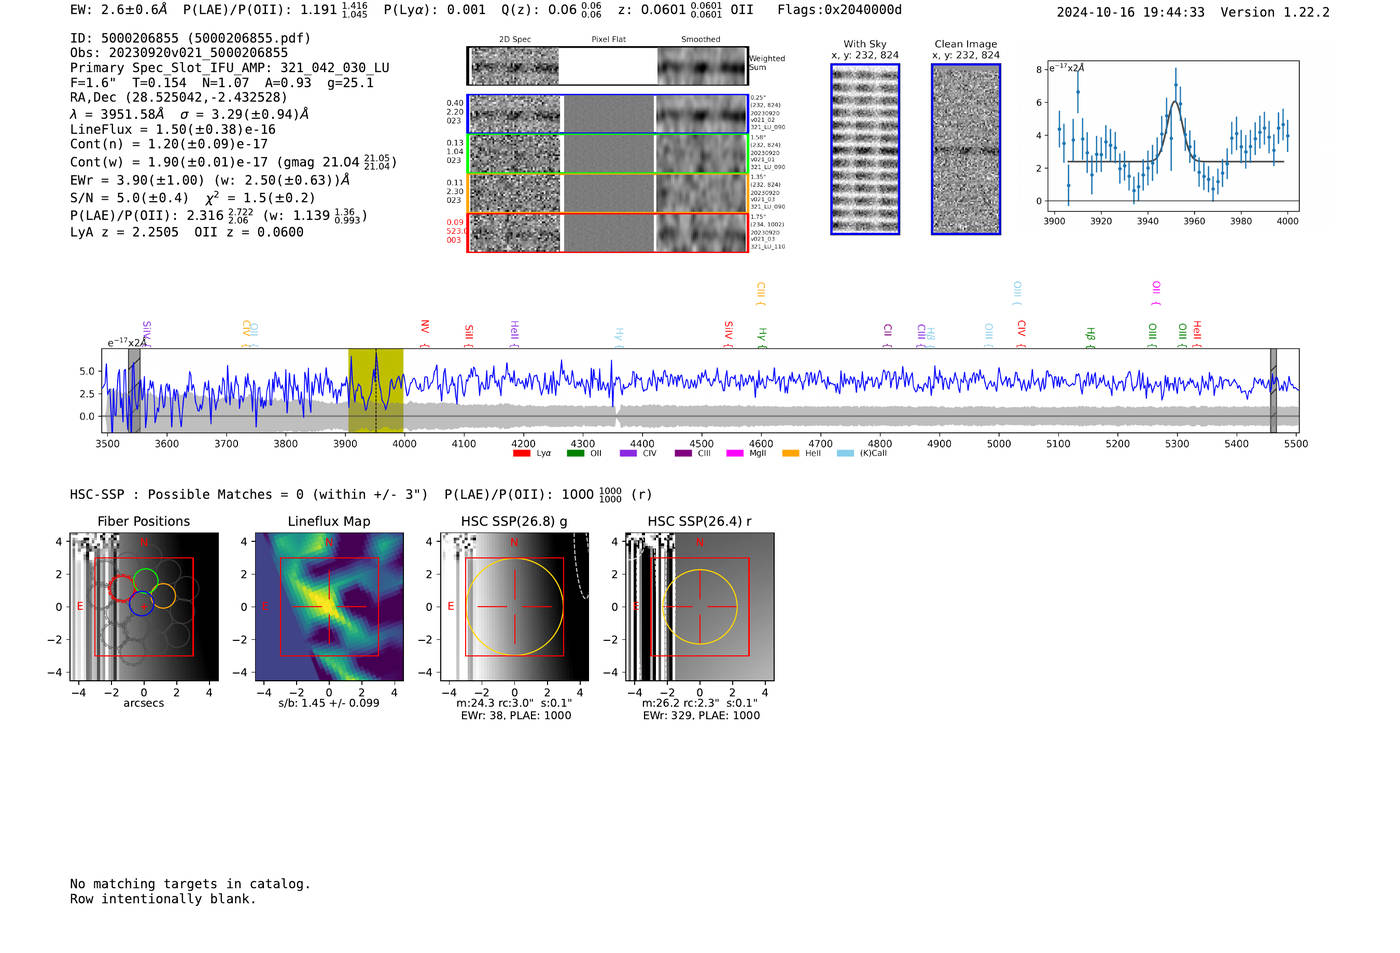Click the yellow highlighted emission line region
Screen dimensions: 1400x953
376,390
